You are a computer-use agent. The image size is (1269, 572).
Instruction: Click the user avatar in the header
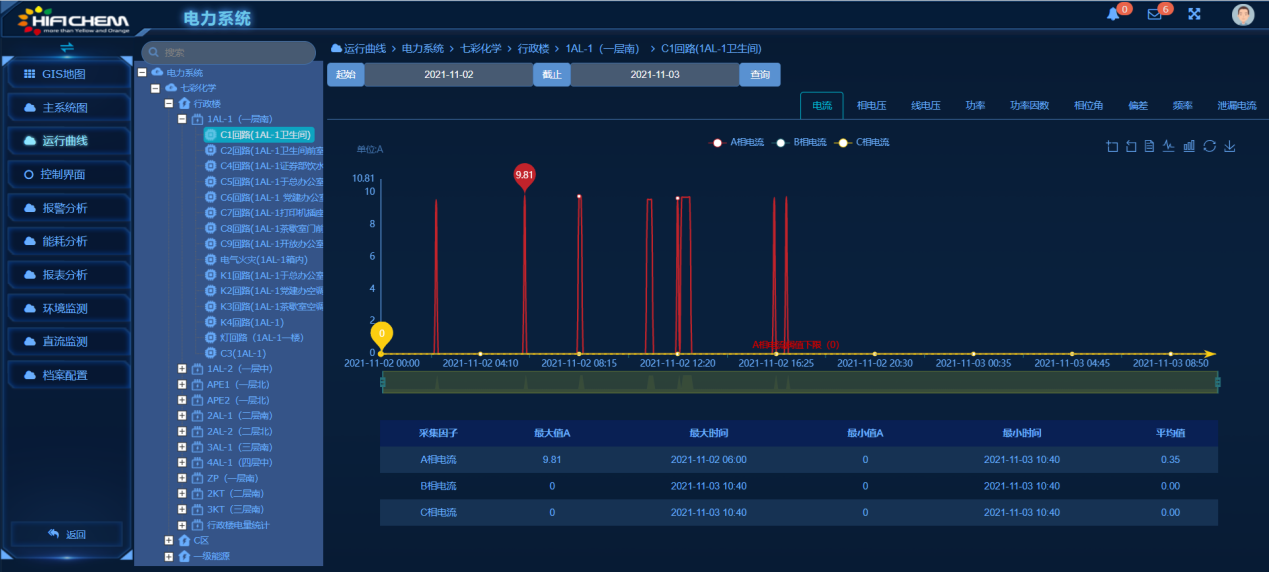coord(1243,14)
